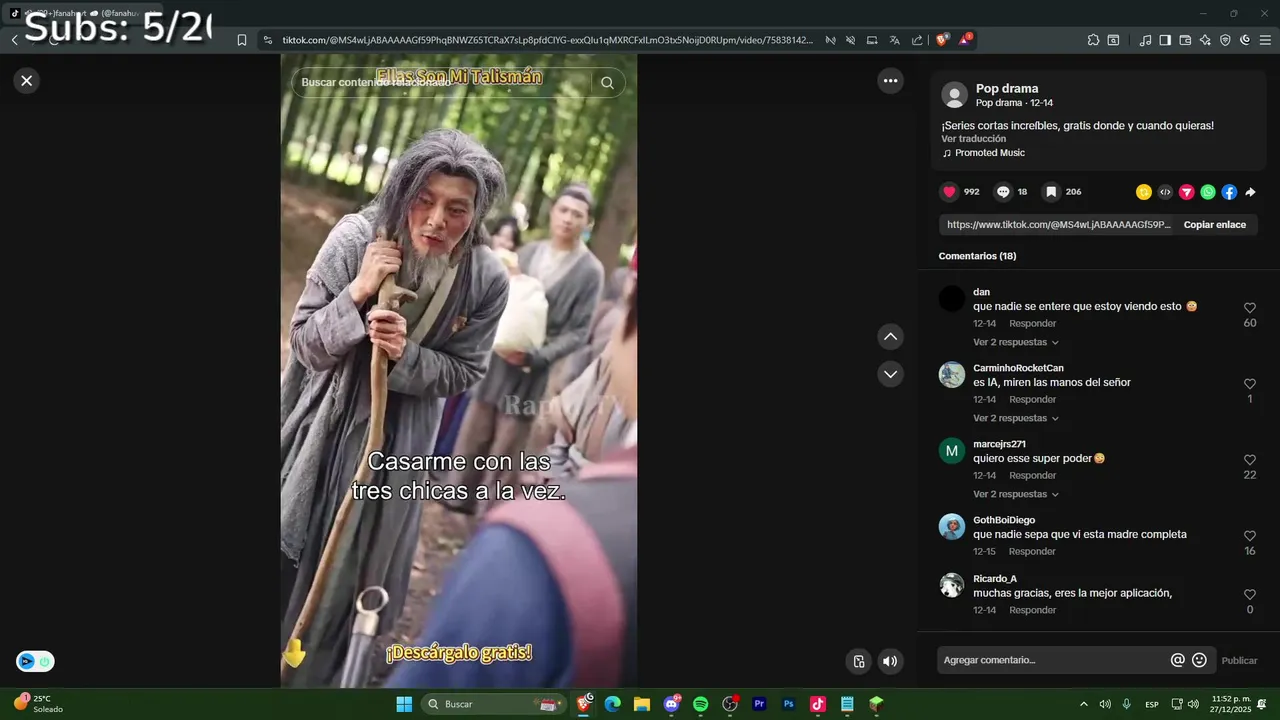Share via the red send-to-friends icon

[1187, 192]
